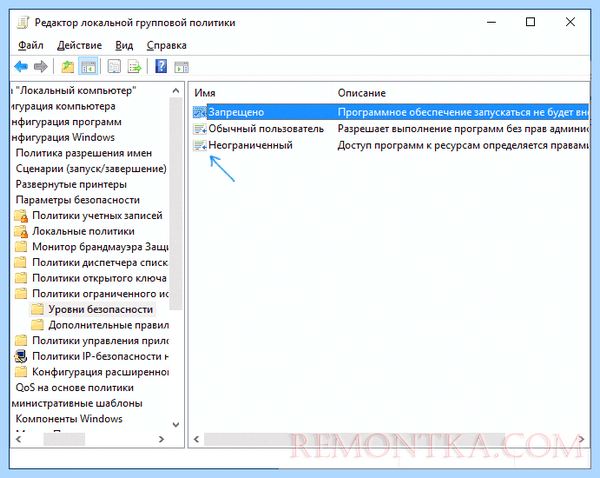Click the Group Policy Editor title bar icon
The width and height of the screenshot is (600, 478).
pos(23,23)
